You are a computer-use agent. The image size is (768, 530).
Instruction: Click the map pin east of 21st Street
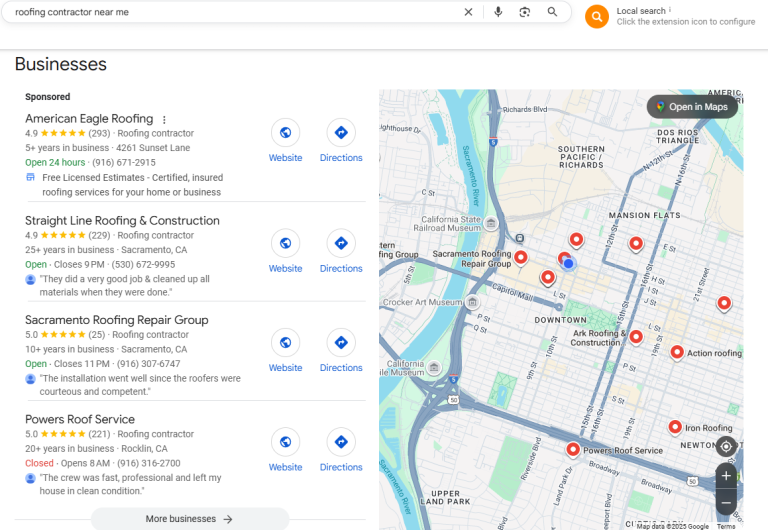pos(724,303)
